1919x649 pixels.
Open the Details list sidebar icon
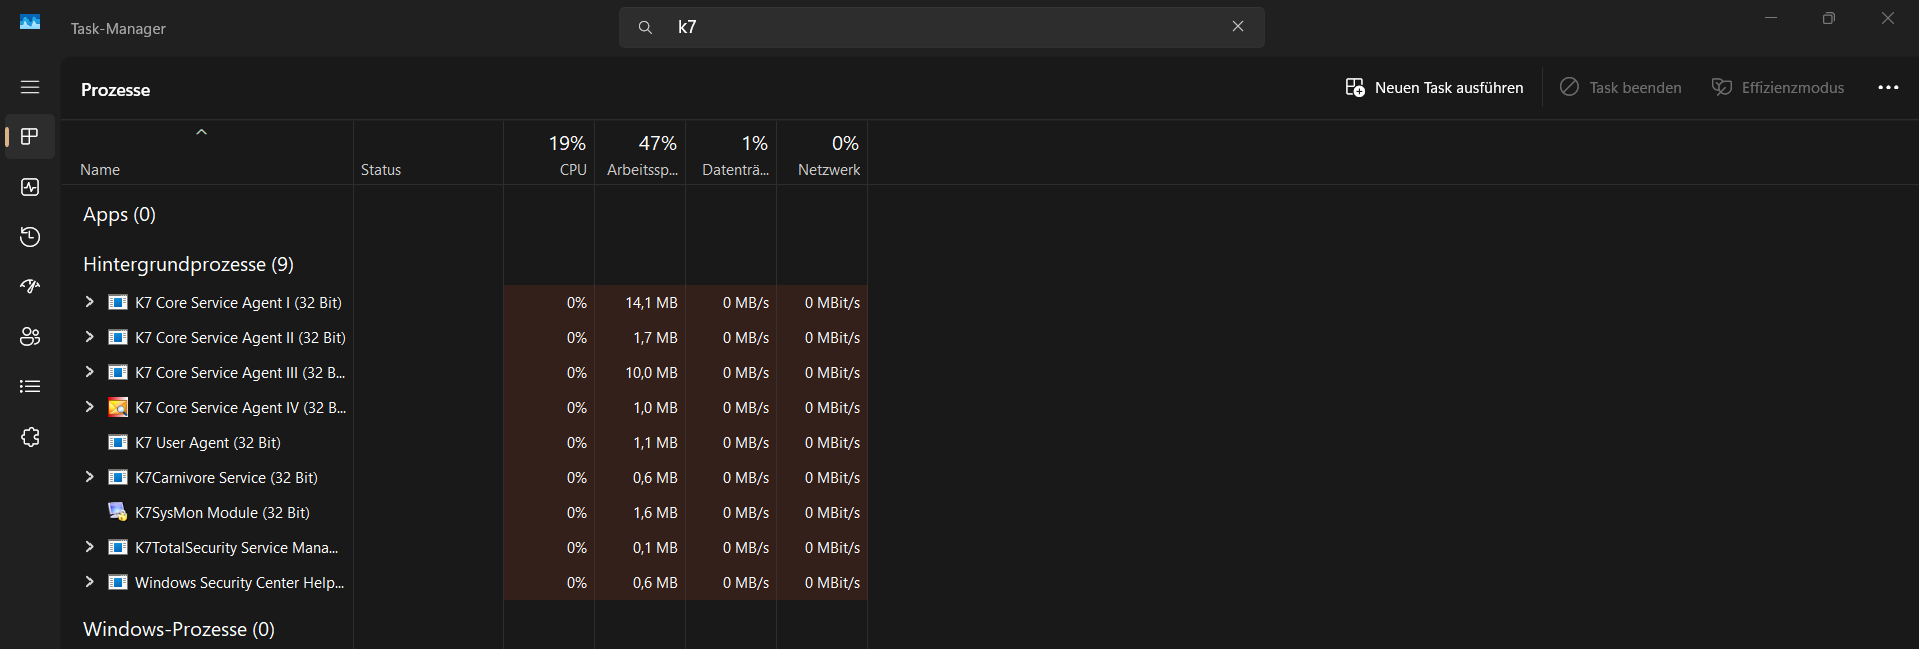click(30, 387)
